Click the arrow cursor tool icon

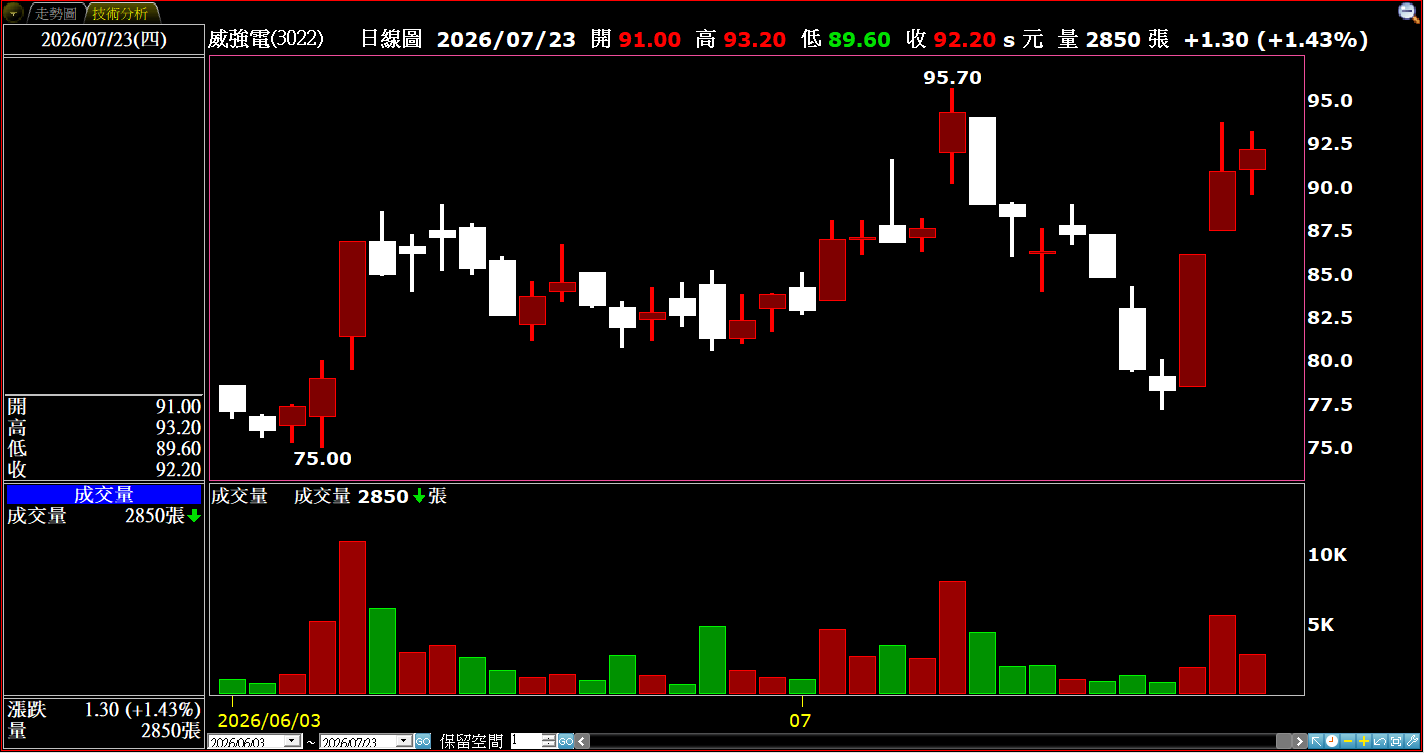coord(1316,741)
